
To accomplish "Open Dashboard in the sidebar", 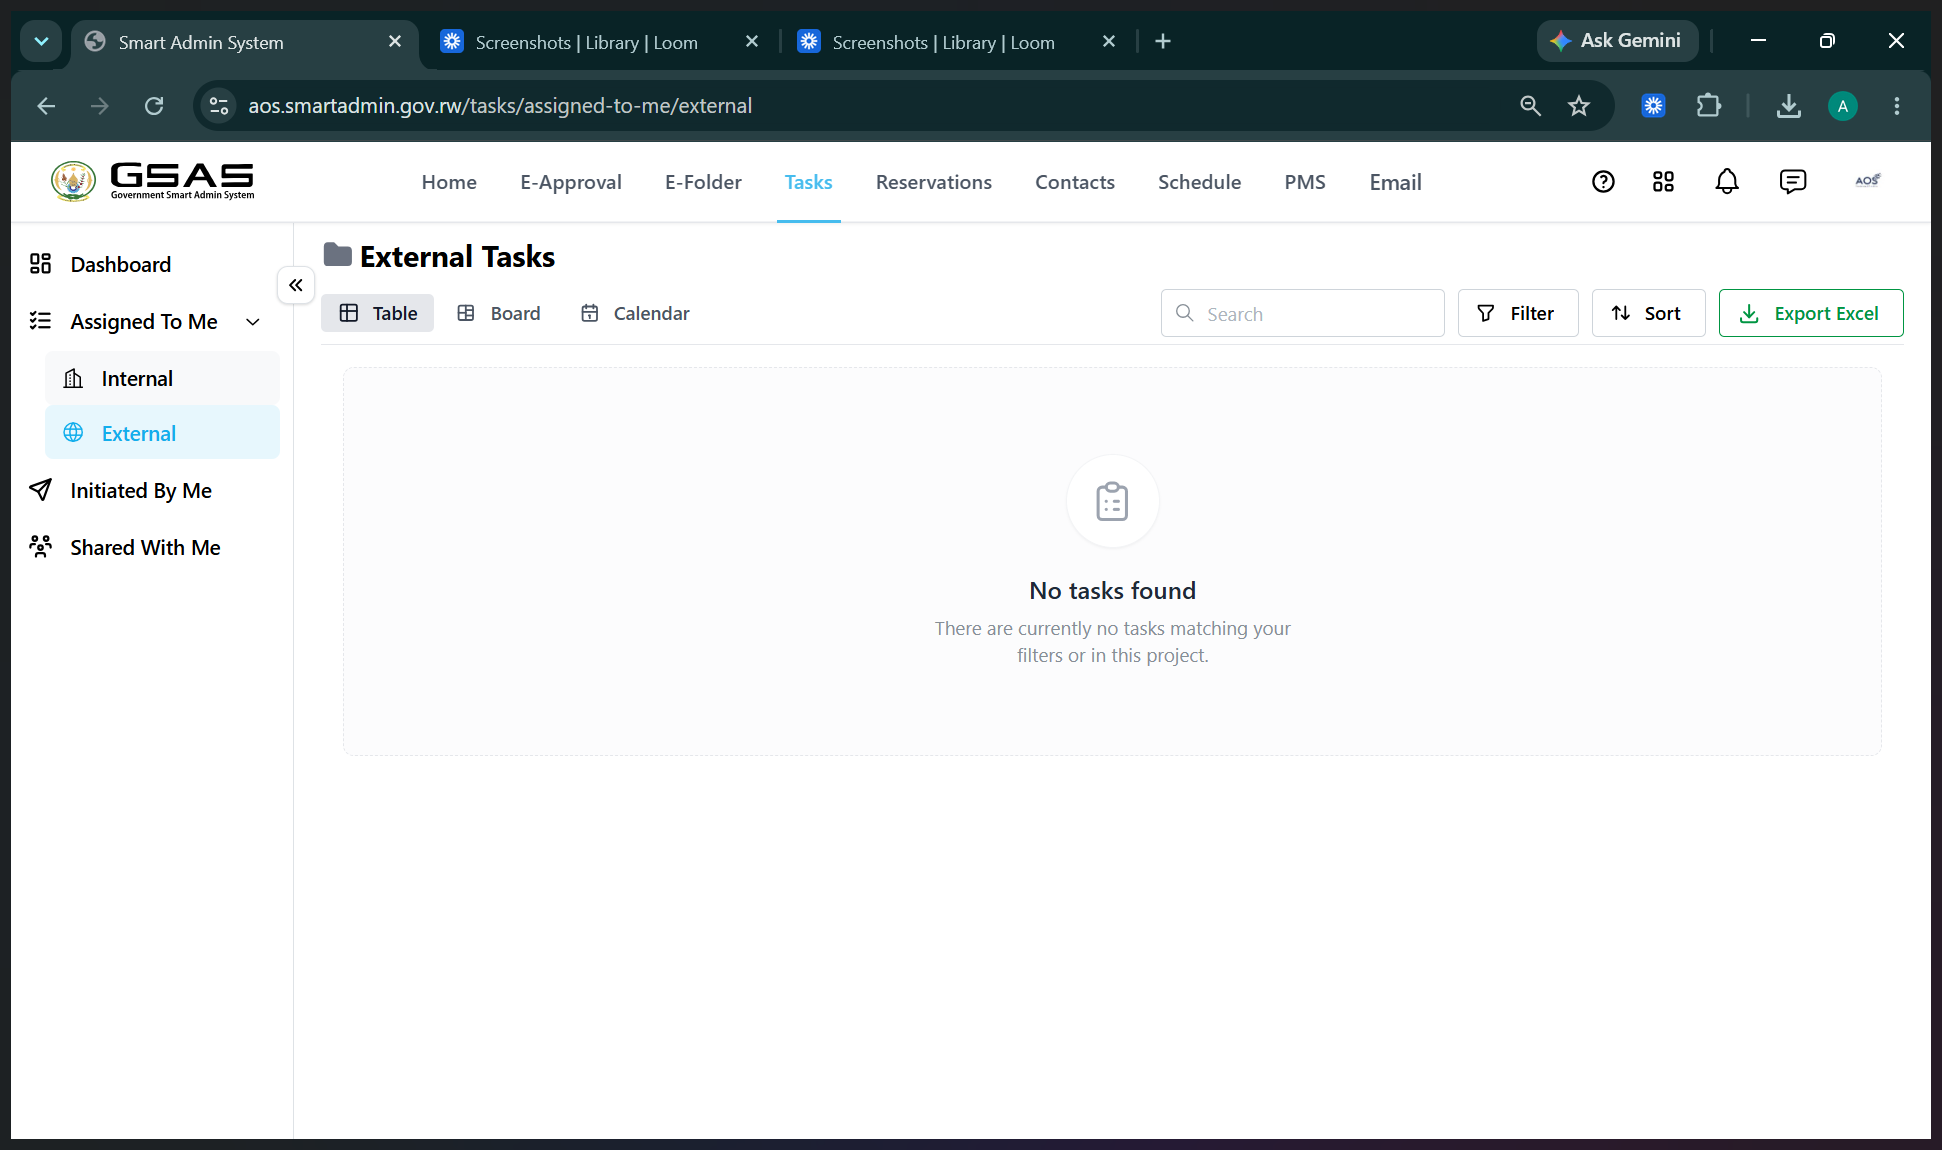I will pos(120,264).
